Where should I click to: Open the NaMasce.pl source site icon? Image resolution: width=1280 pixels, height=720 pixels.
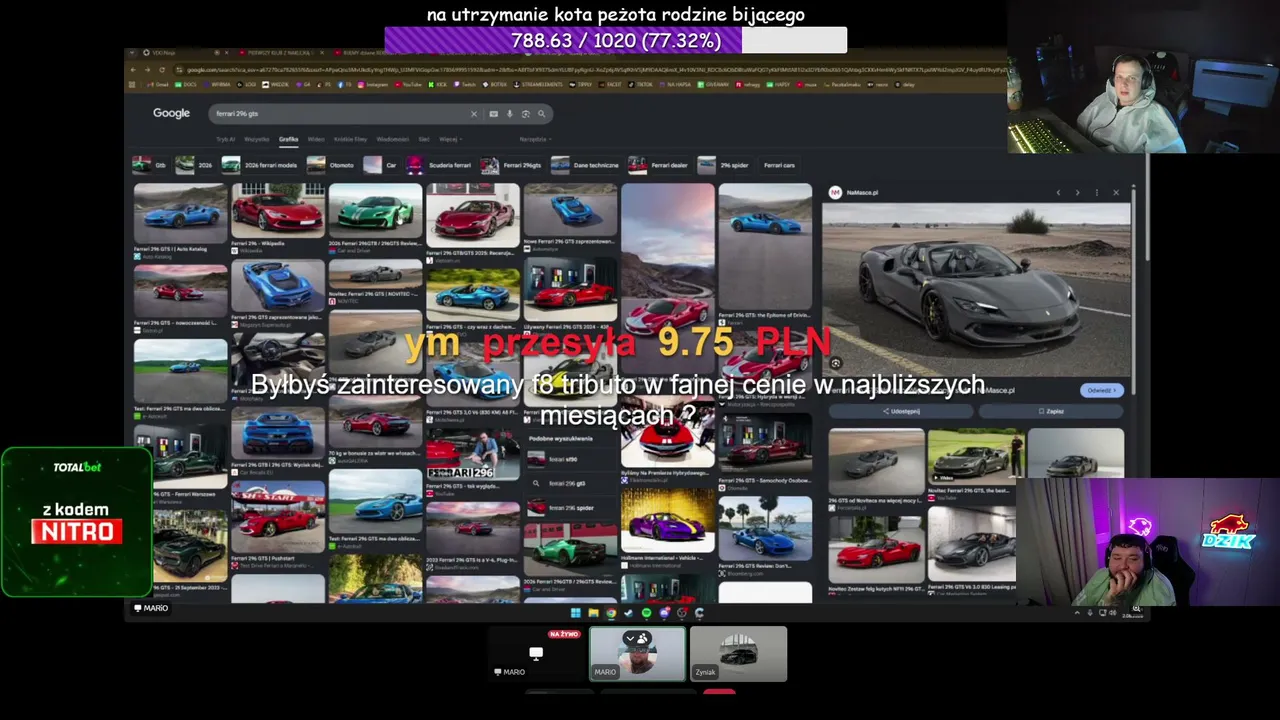coord(835,192)
